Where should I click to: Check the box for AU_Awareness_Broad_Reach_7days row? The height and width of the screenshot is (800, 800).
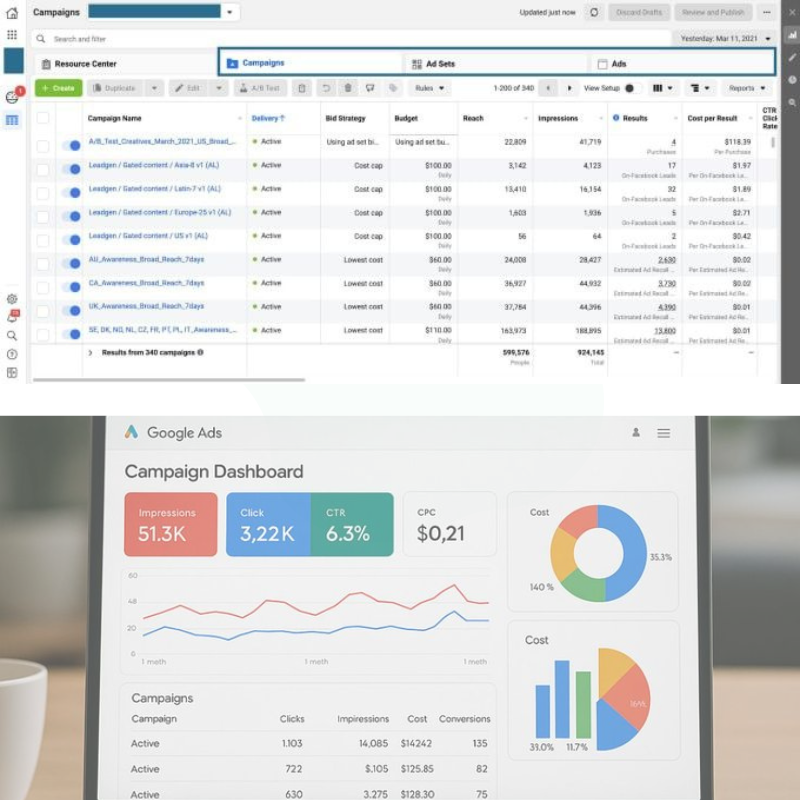click(43, 264)
